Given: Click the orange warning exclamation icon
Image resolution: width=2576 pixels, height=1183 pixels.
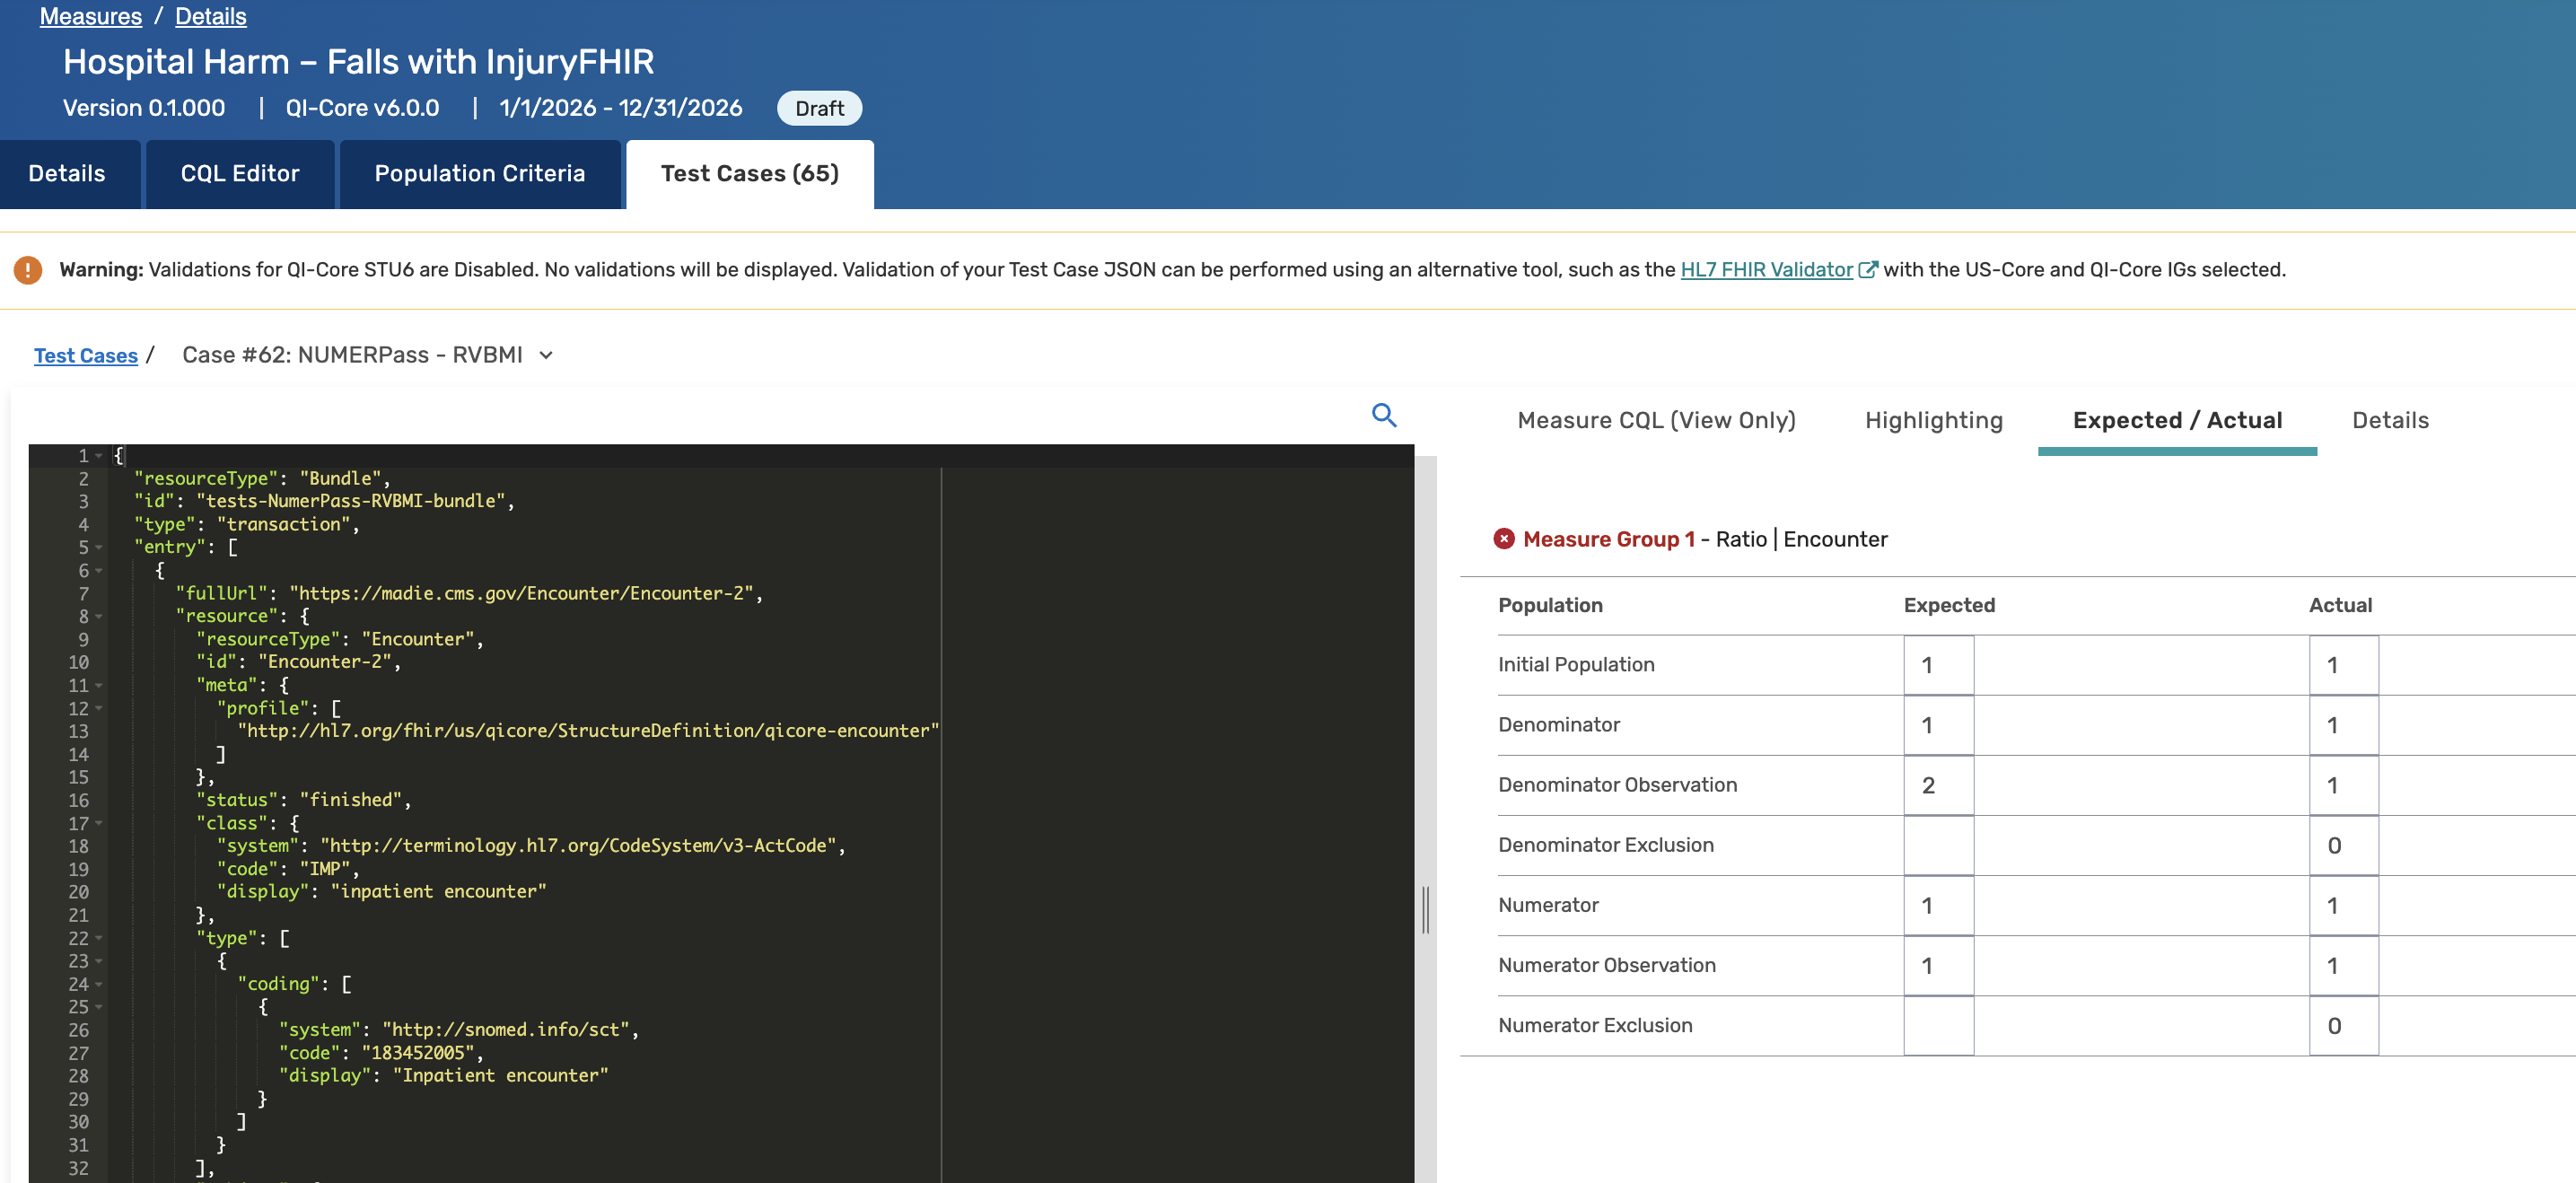Looking at the screenshot, I should (x=28, y=270).
